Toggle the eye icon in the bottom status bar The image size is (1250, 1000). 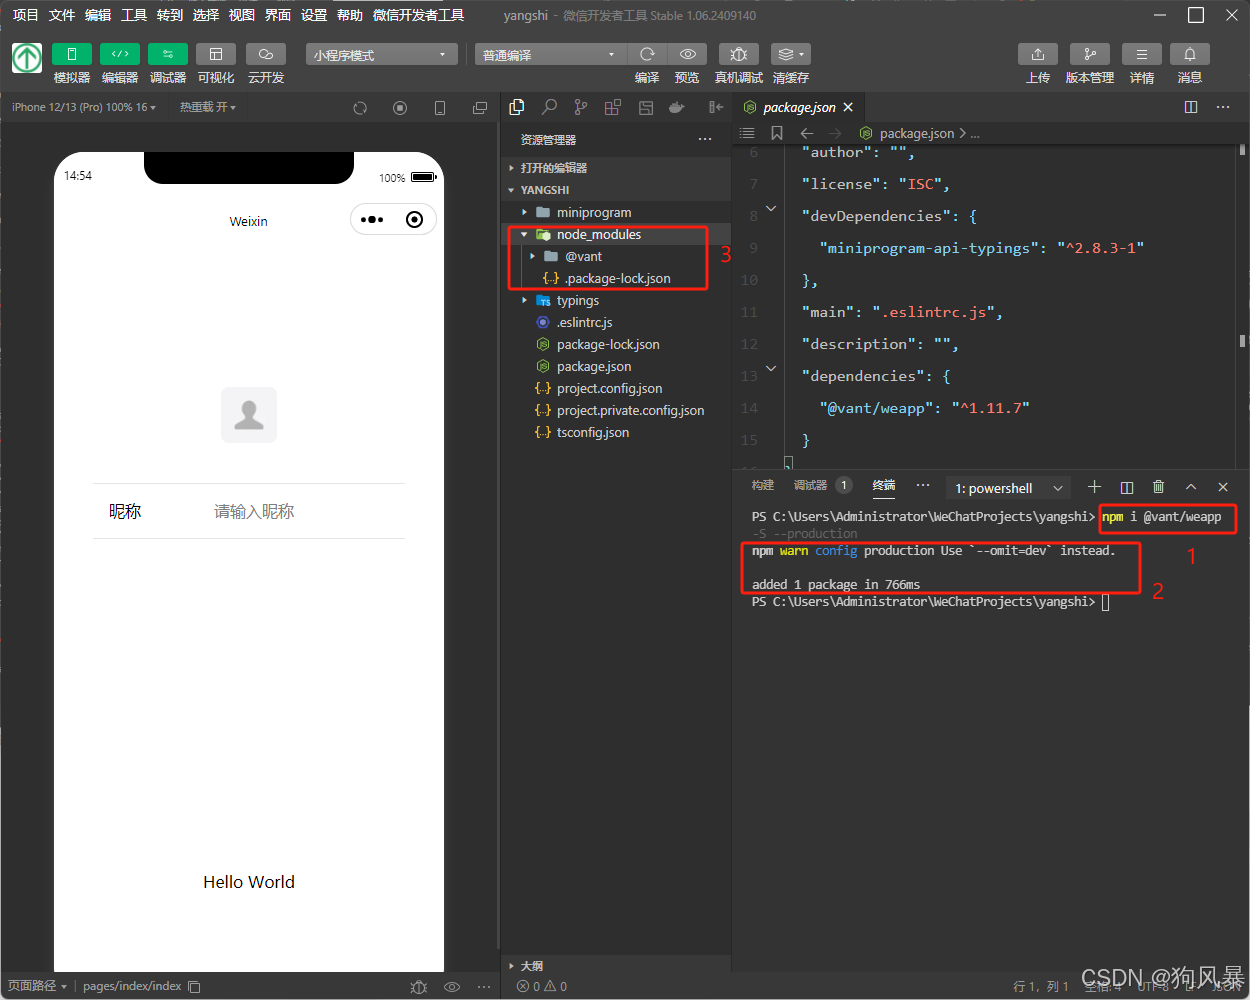click(452, 986)
